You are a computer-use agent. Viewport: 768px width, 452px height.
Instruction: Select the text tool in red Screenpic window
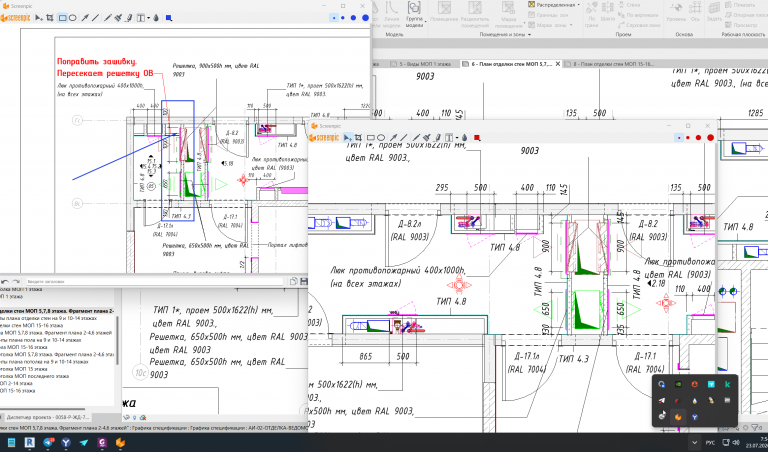point(449,138)
